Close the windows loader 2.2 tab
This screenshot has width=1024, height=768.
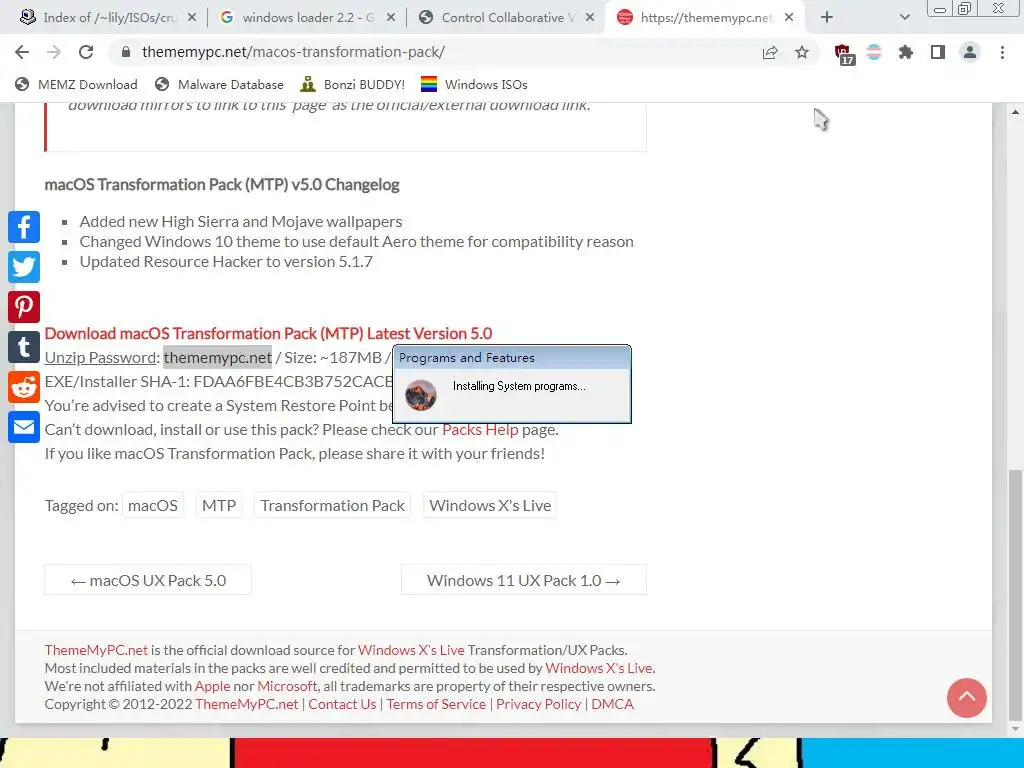pos(391,18)
